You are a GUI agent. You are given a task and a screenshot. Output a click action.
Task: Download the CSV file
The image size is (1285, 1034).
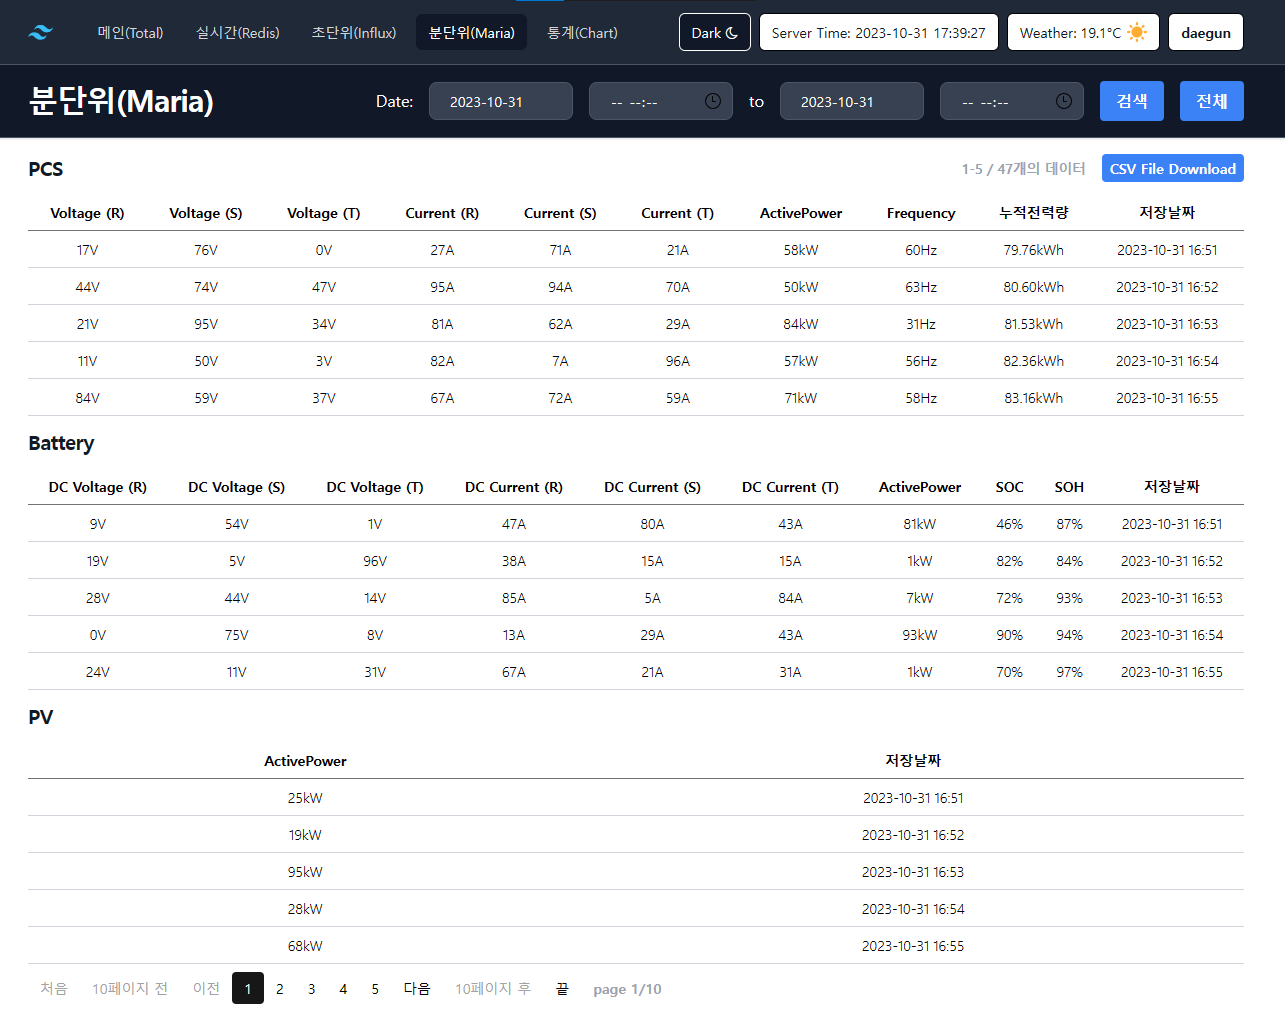pyautogui.click(x=1172, y=167)
